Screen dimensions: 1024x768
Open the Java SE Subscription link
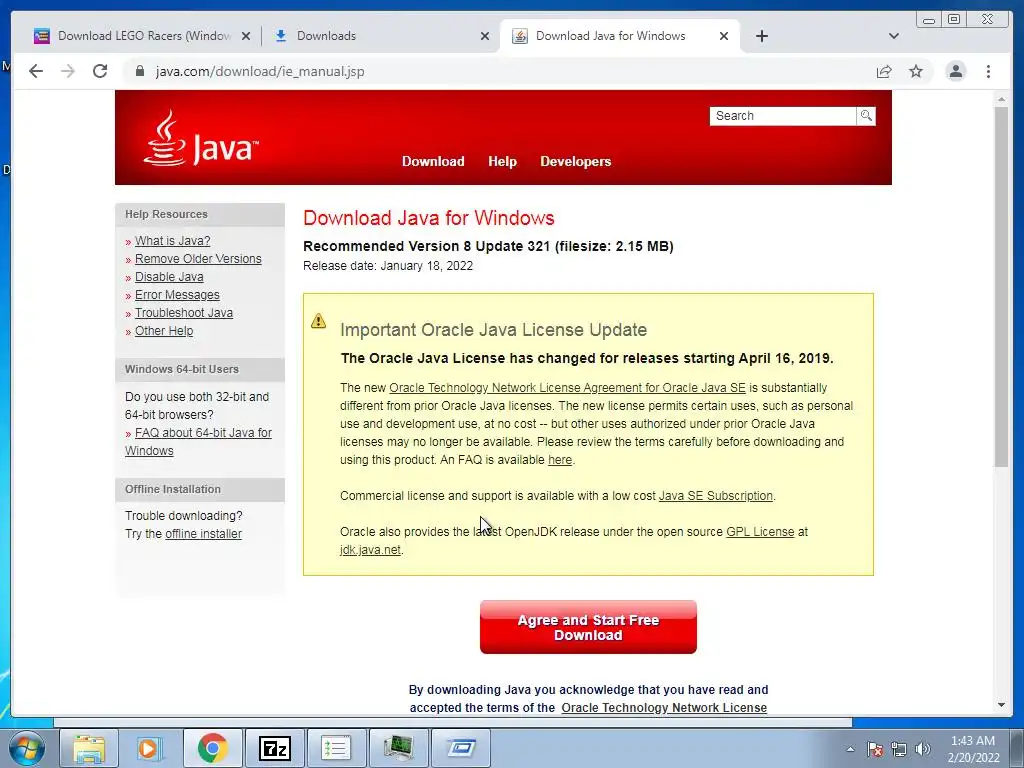pos(715,496)
